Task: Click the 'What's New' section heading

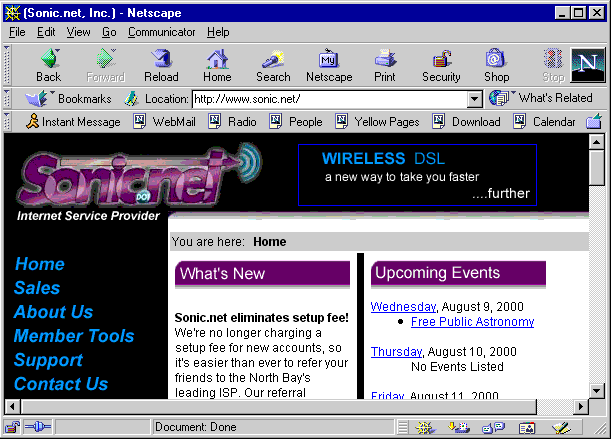Action: click(x=262, y=274)
